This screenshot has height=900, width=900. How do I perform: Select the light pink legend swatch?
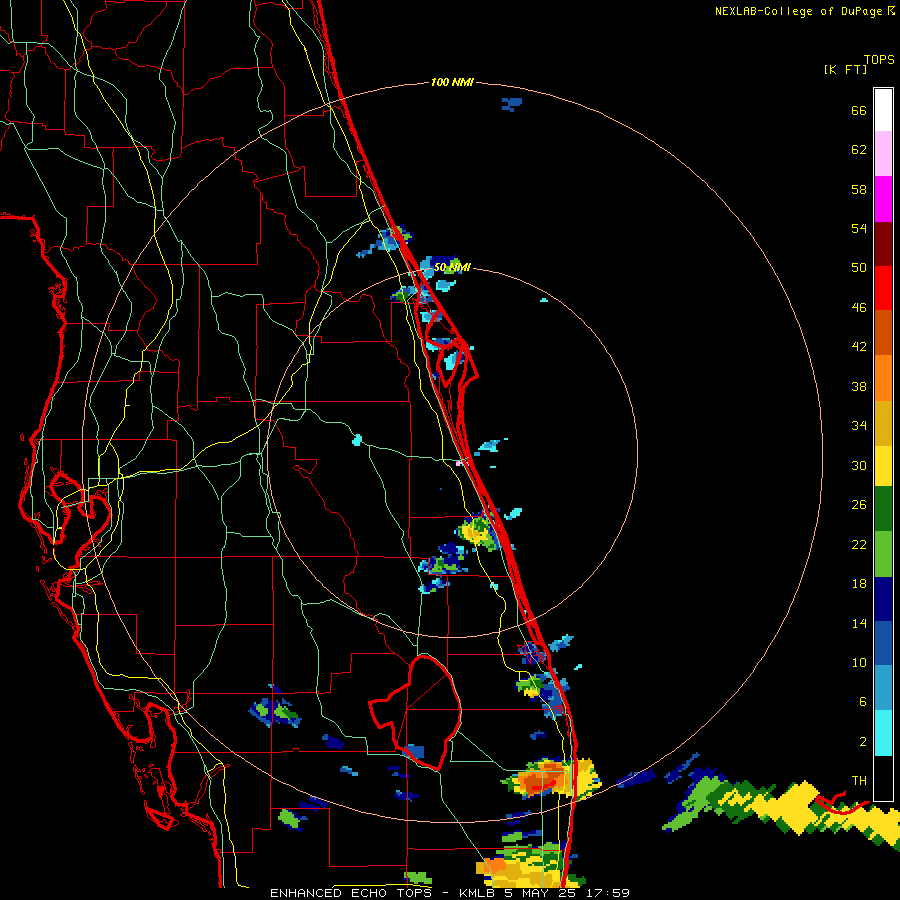883,154
